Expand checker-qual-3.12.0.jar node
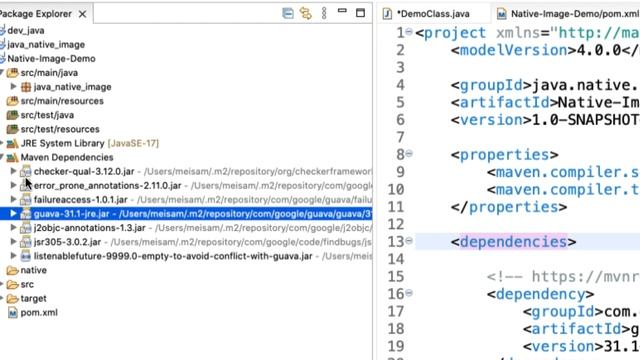Screen dimensions: 640x360 point(13,171)
